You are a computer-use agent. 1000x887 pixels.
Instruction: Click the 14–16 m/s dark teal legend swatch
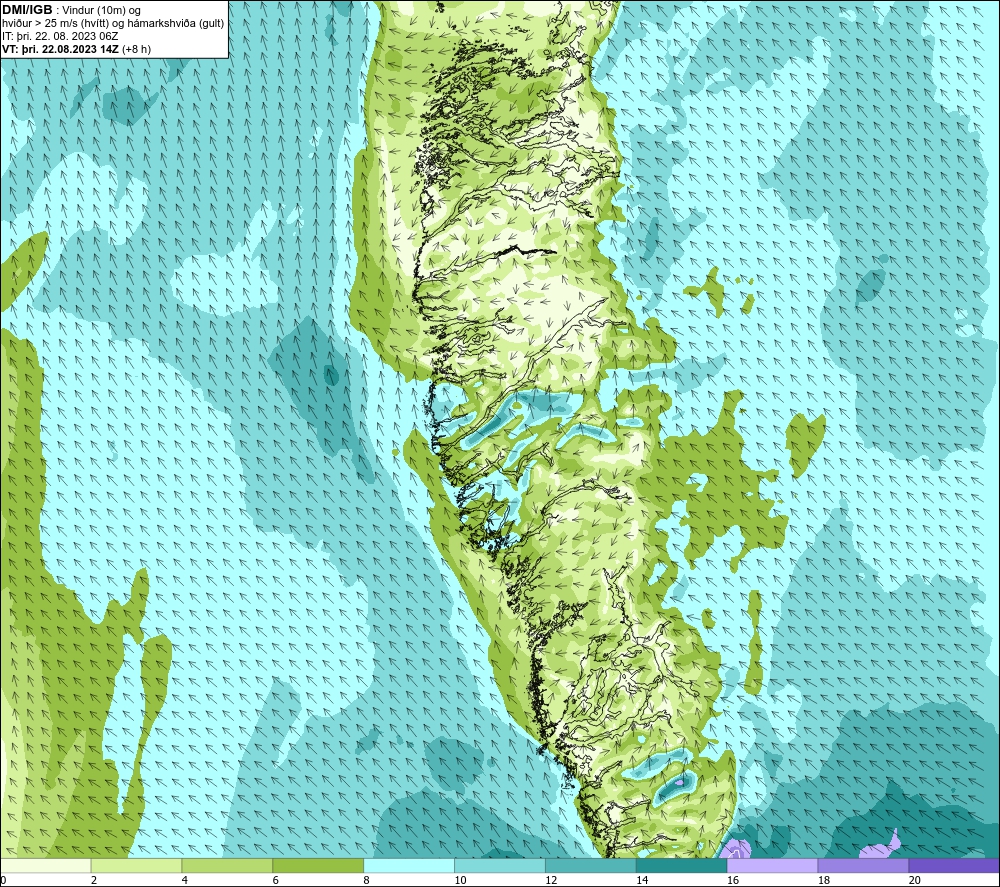point(682,866)
